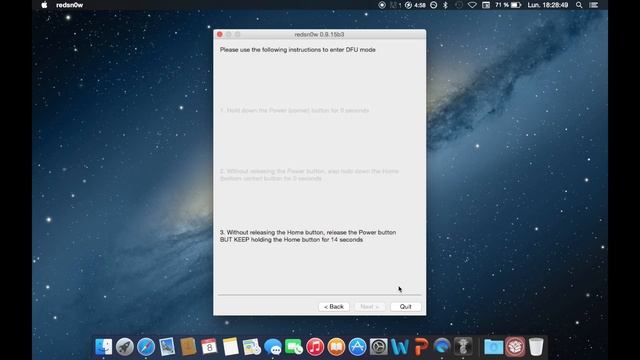Click the display mirroring menu bar icon
The height and width of the screenshot is (360, 640).
486,5
